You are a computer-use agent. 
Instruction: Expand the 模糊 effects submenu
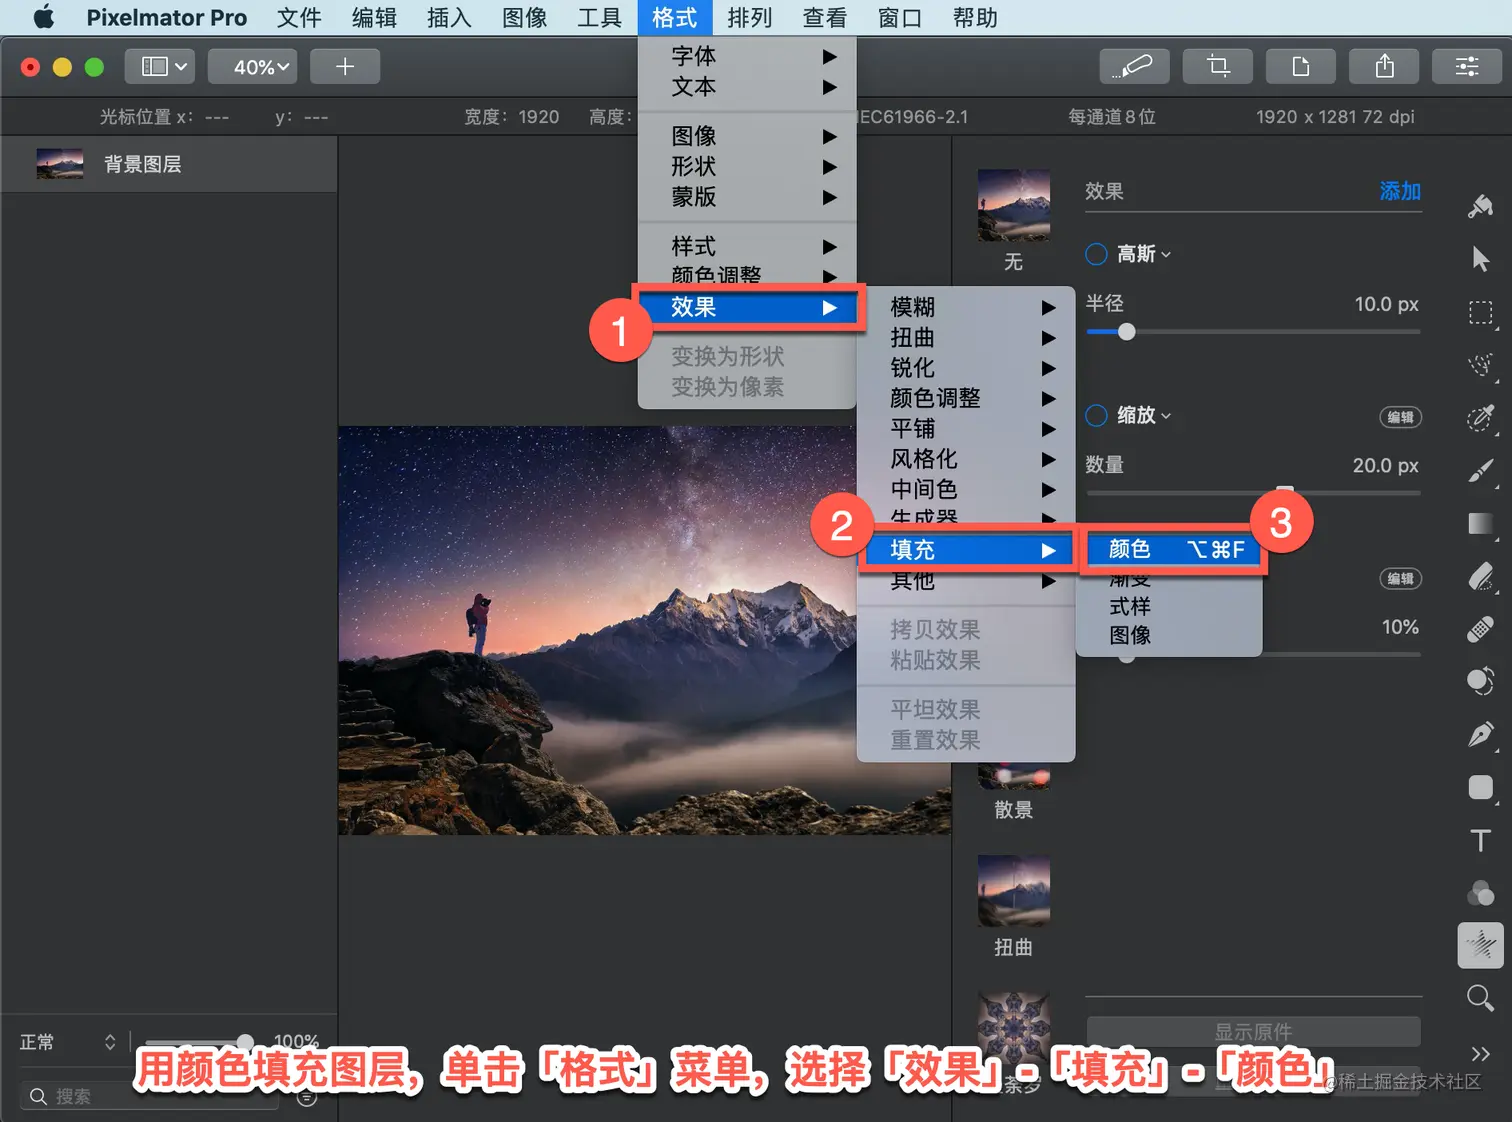[x=966, y=307]
